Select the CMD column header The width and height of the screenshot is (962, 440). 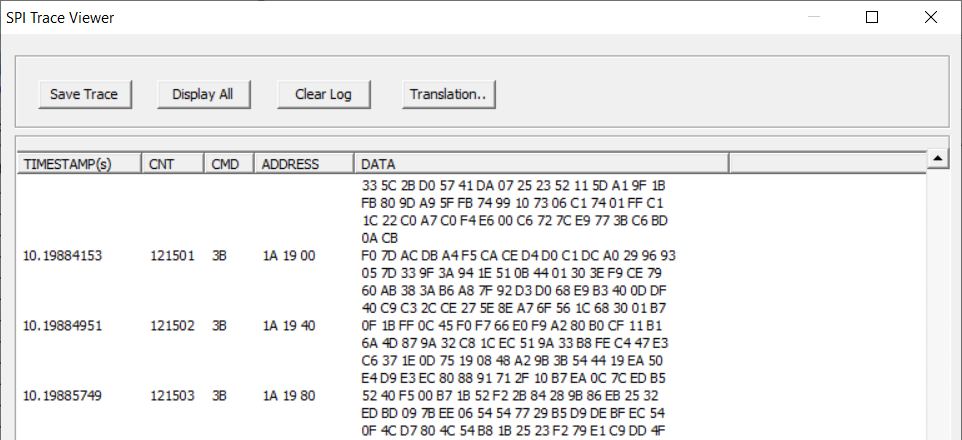[228, 164]
